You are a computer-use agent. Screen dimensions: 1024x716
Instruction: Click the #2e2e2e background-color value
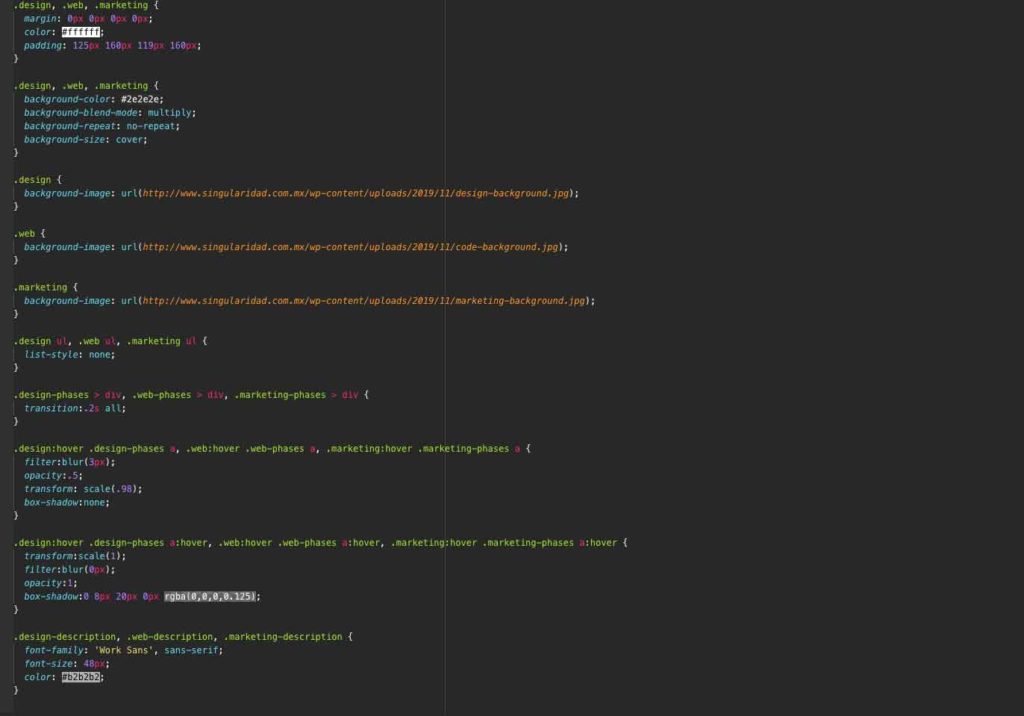141,99
